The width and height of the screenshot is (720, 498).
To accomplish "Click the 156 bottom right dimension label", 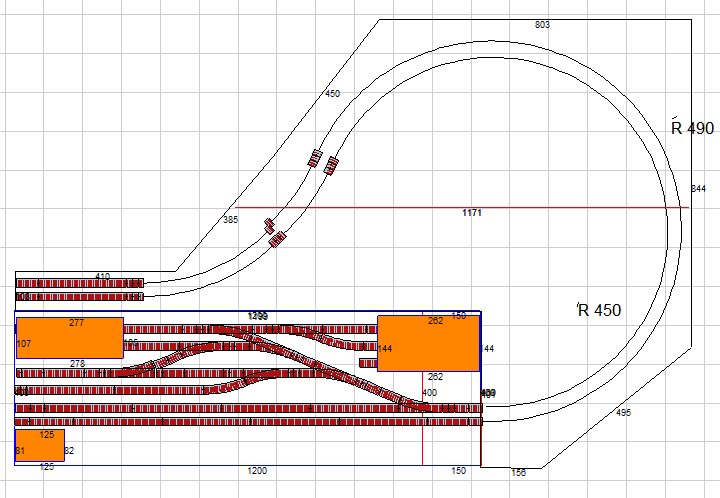I will pos(518,473).
